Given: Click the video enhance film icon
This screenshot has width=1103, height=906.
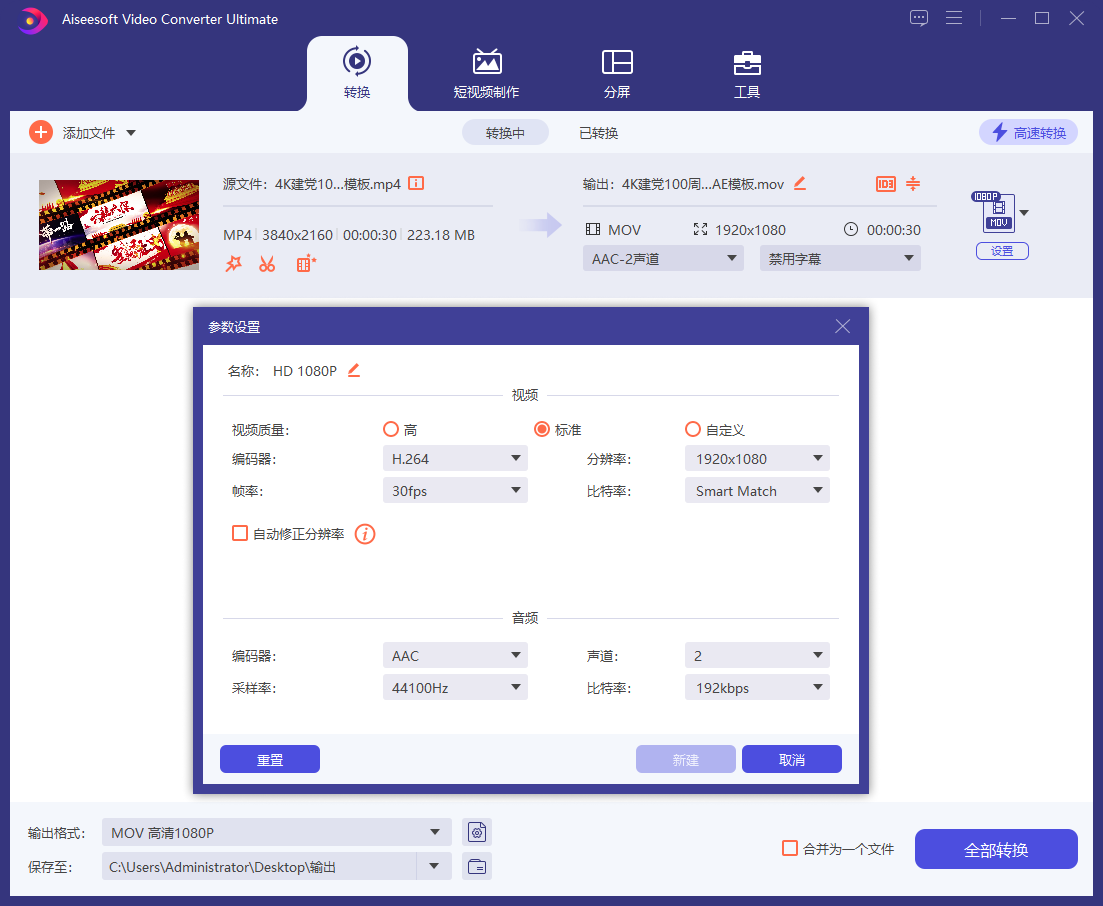Looking at the screenshot, I should click(x=306, y=264).
